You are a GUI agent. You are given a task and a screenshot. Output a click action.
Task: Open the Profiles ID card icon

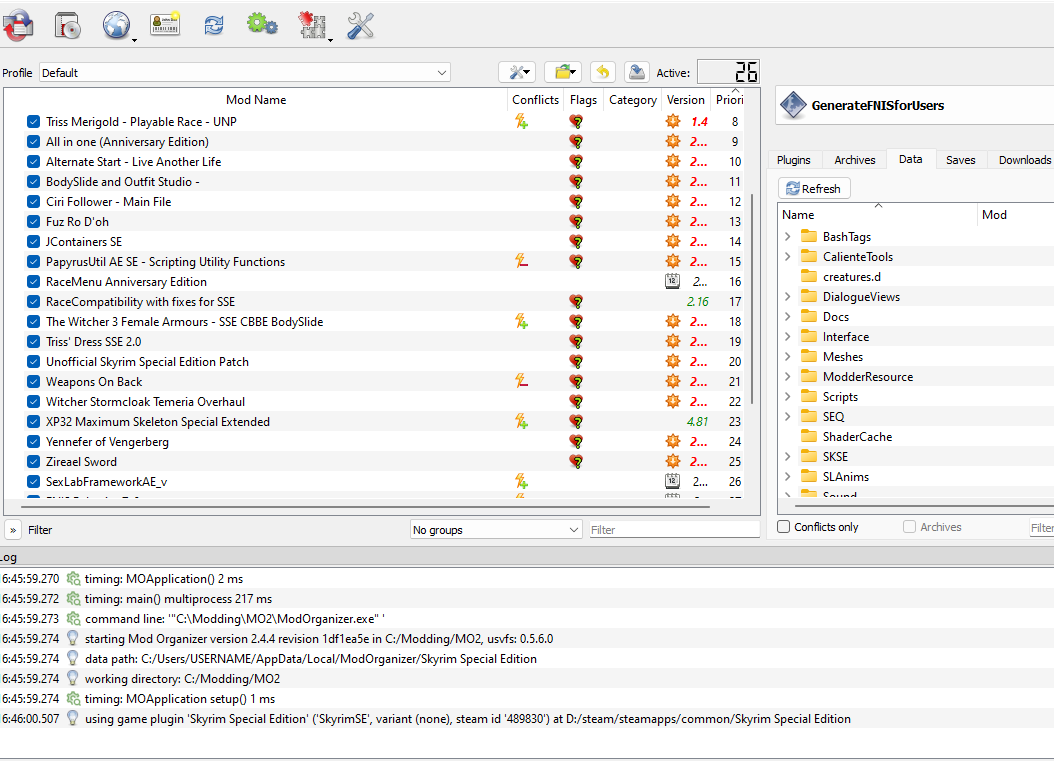point(165,26)
